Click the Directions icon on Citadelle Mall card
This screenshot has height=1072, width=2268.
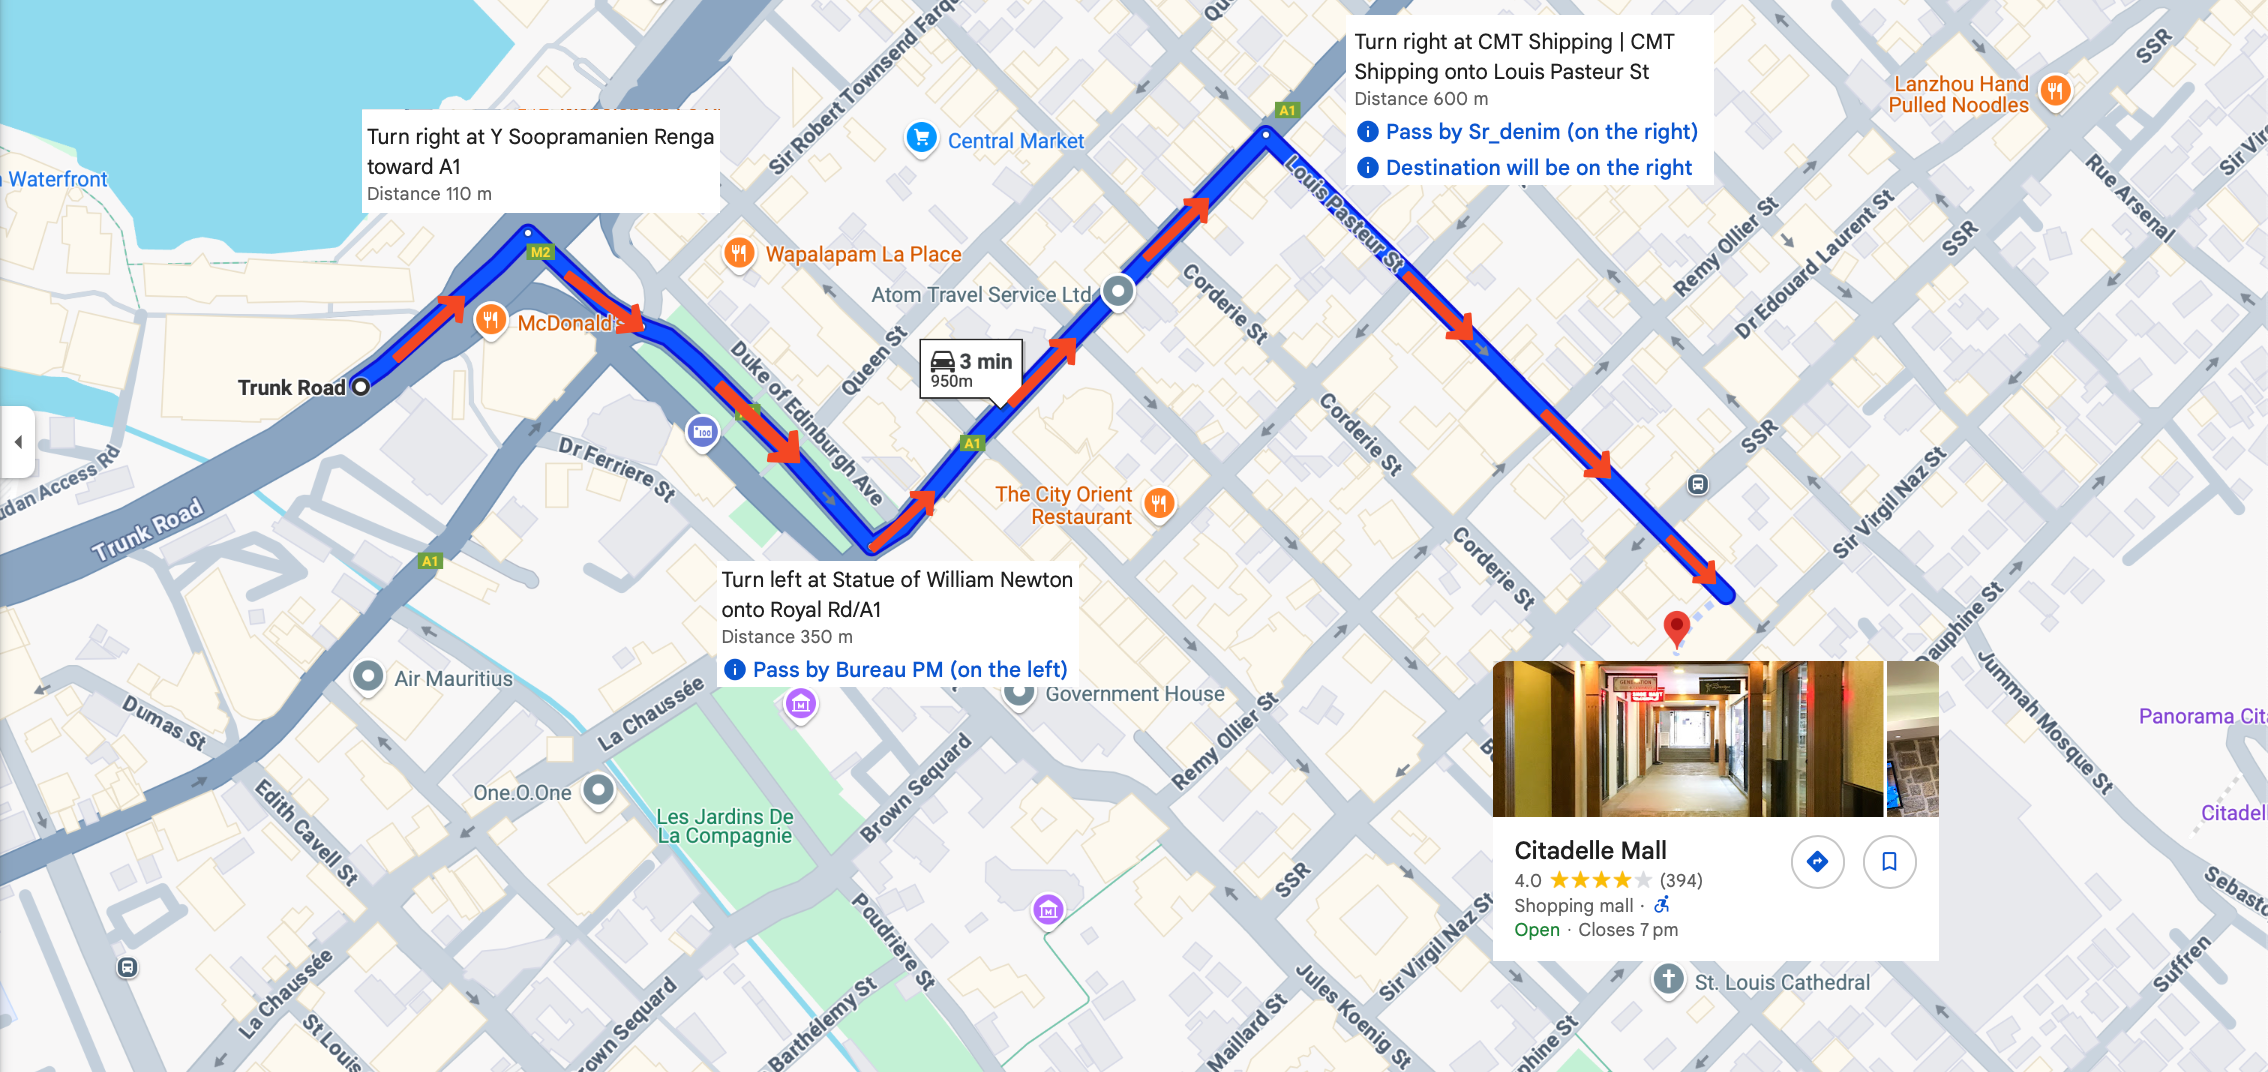(x=1817, y=861)
